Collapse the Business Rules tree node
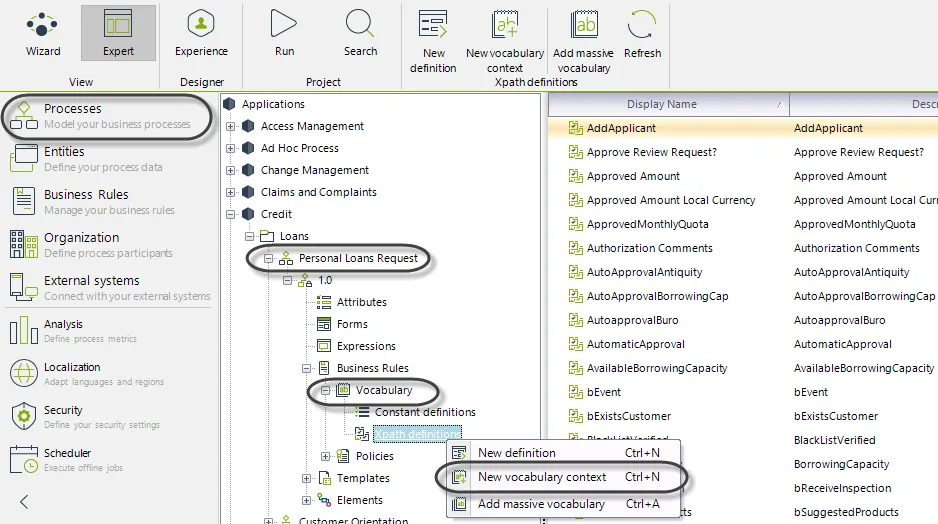The image size is (938, 524). click(306, 368)
